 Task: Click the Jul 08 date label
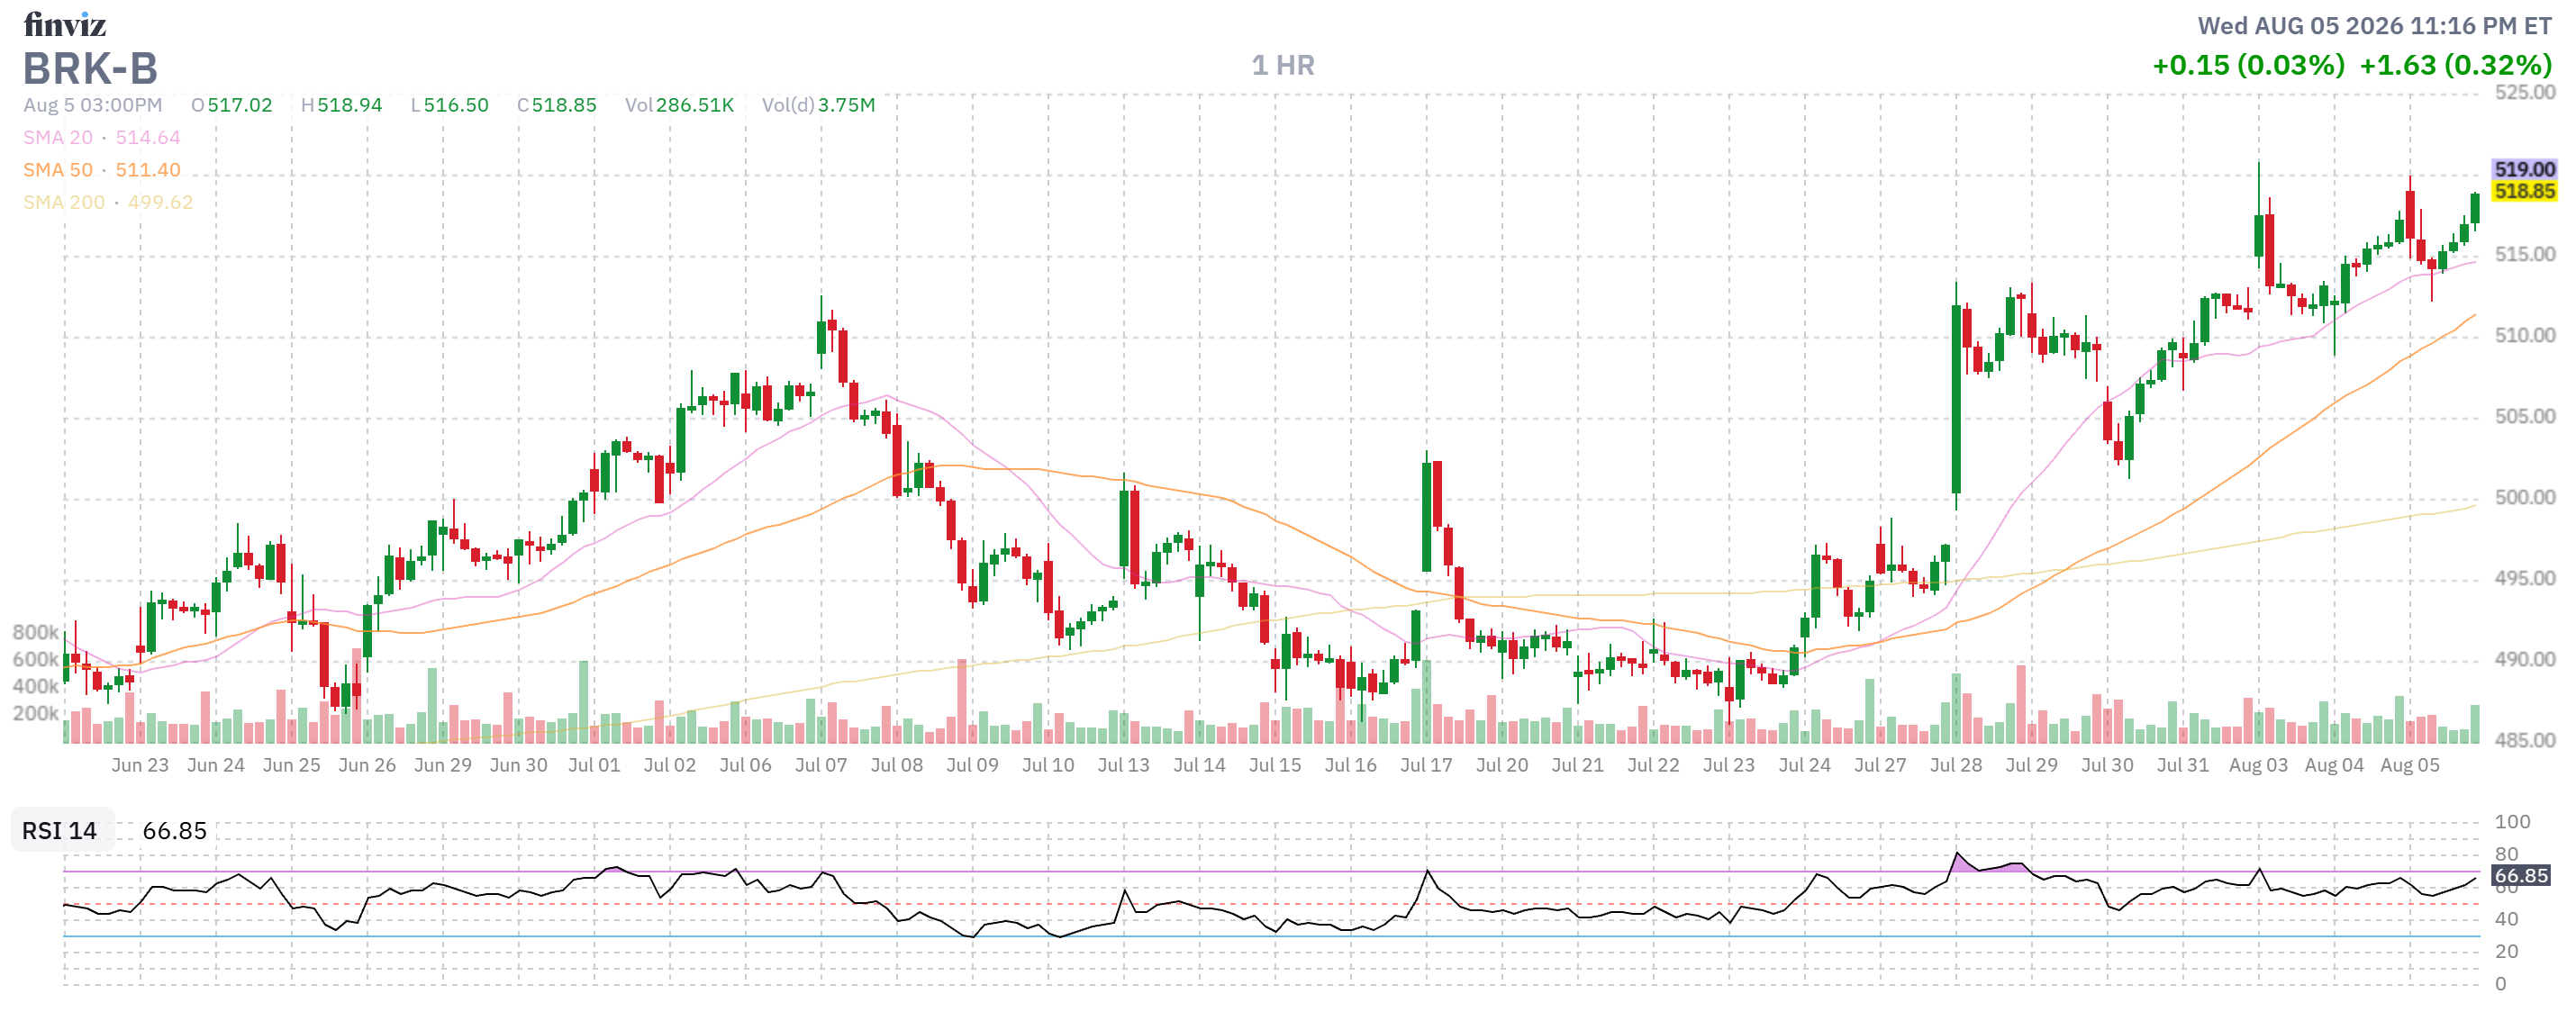[x=896, y=766]
